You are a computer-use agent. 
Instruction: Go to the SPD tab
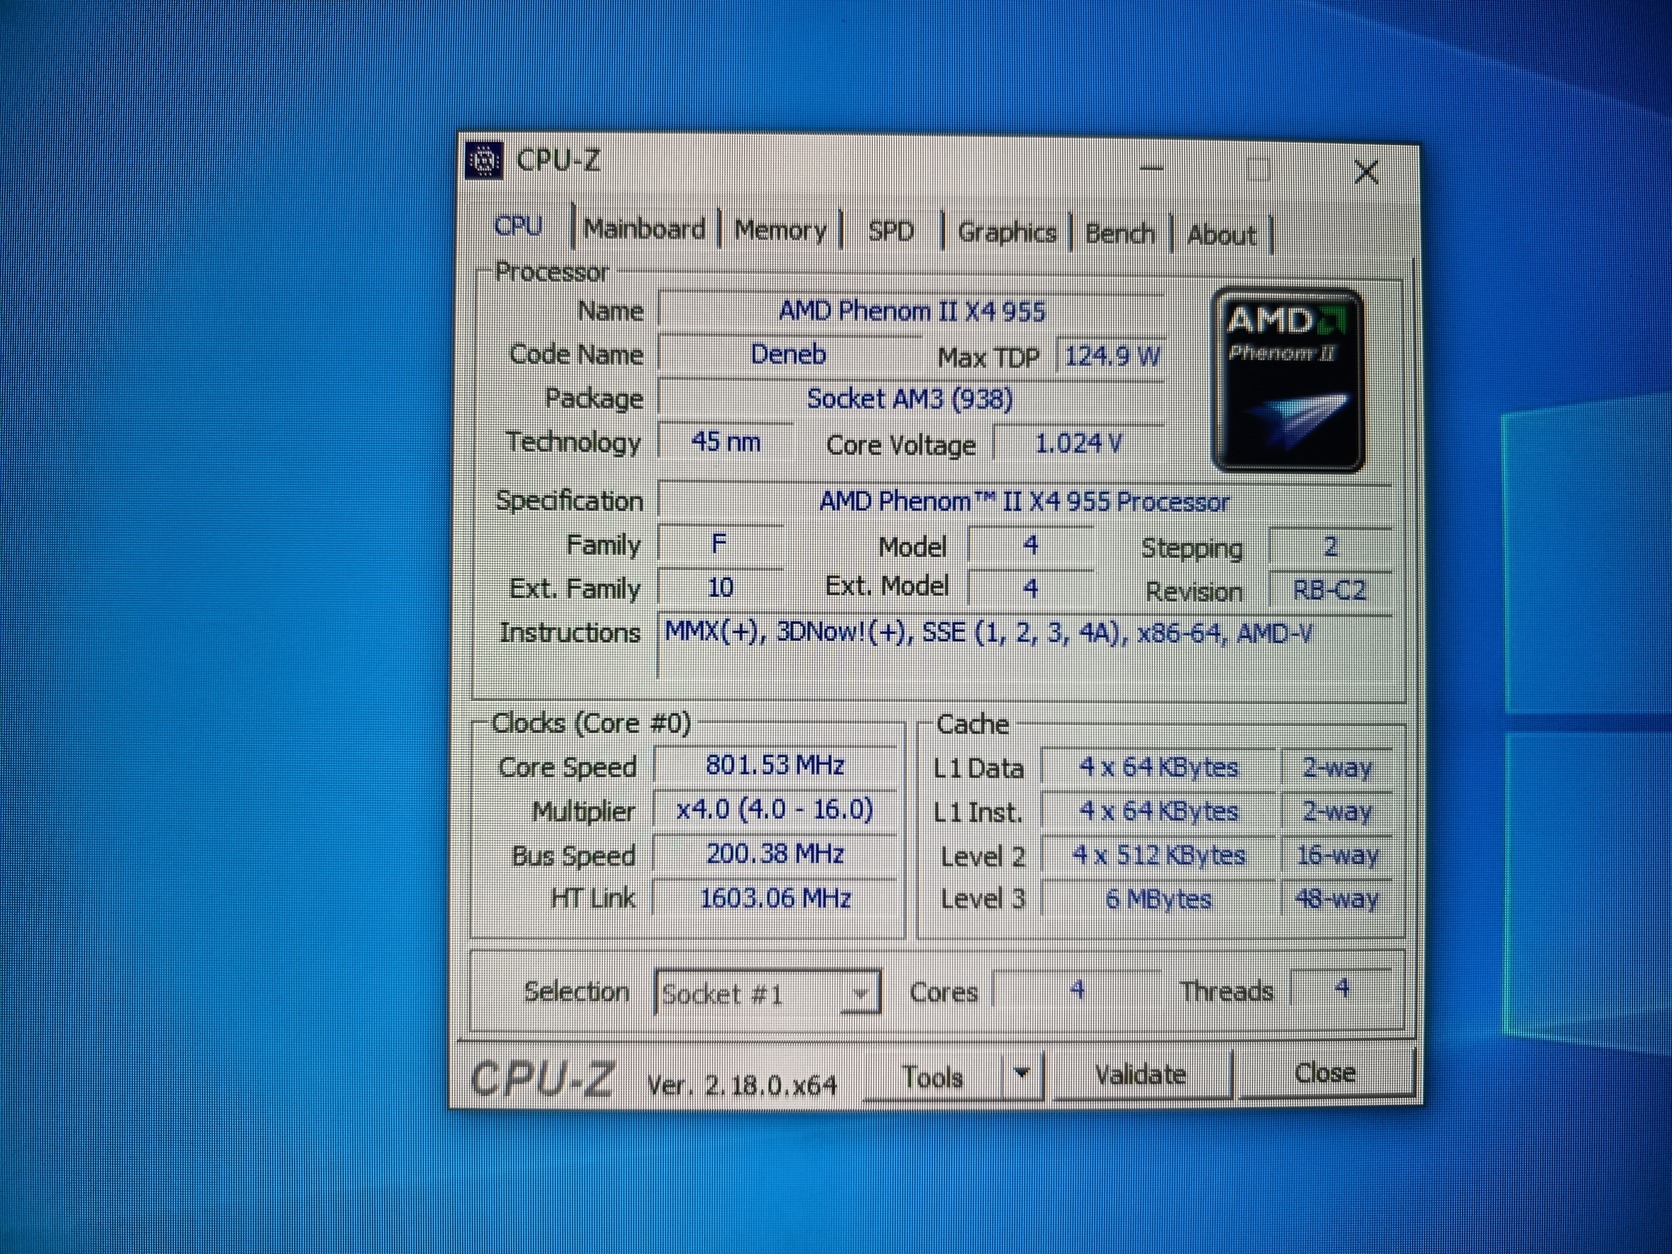click(890, 232)
